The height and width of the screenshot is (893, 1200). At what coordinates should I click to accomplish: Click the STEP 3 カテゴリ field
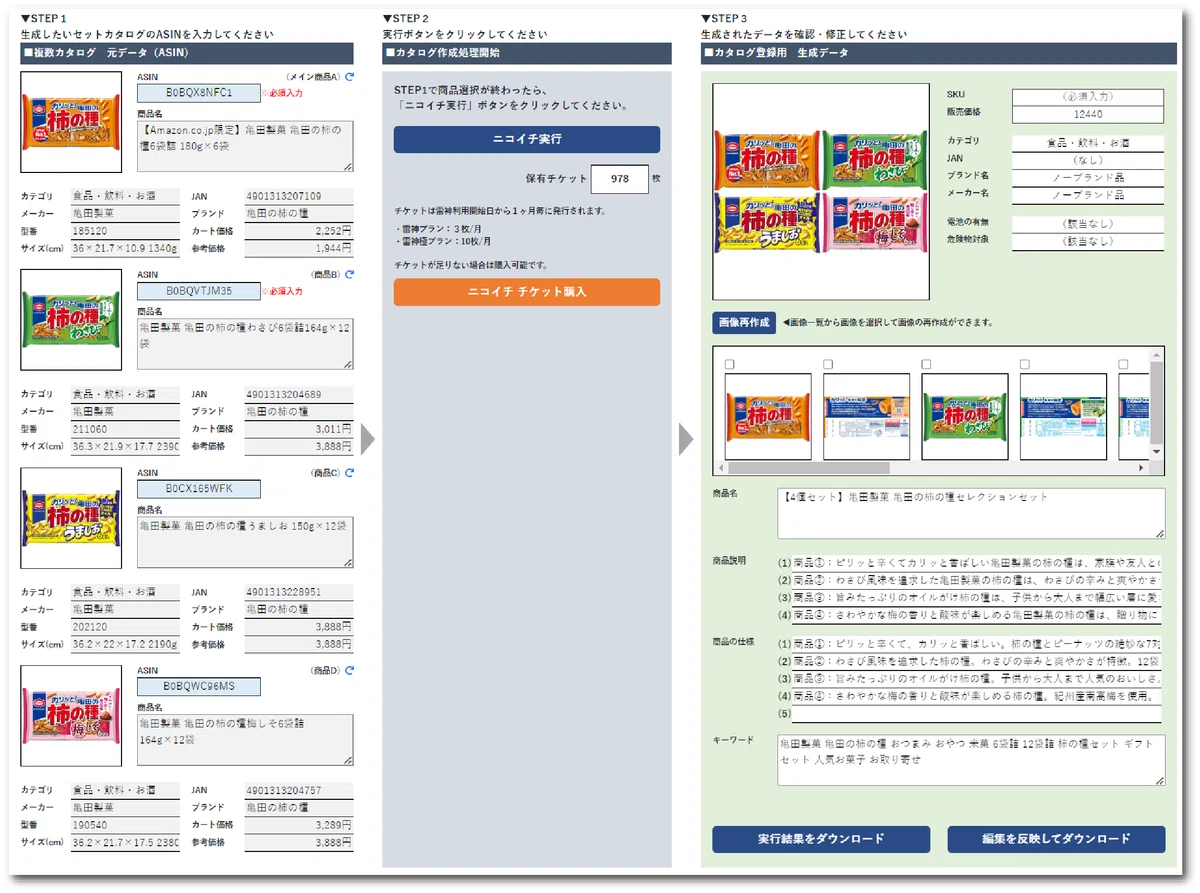[1088, 143]
